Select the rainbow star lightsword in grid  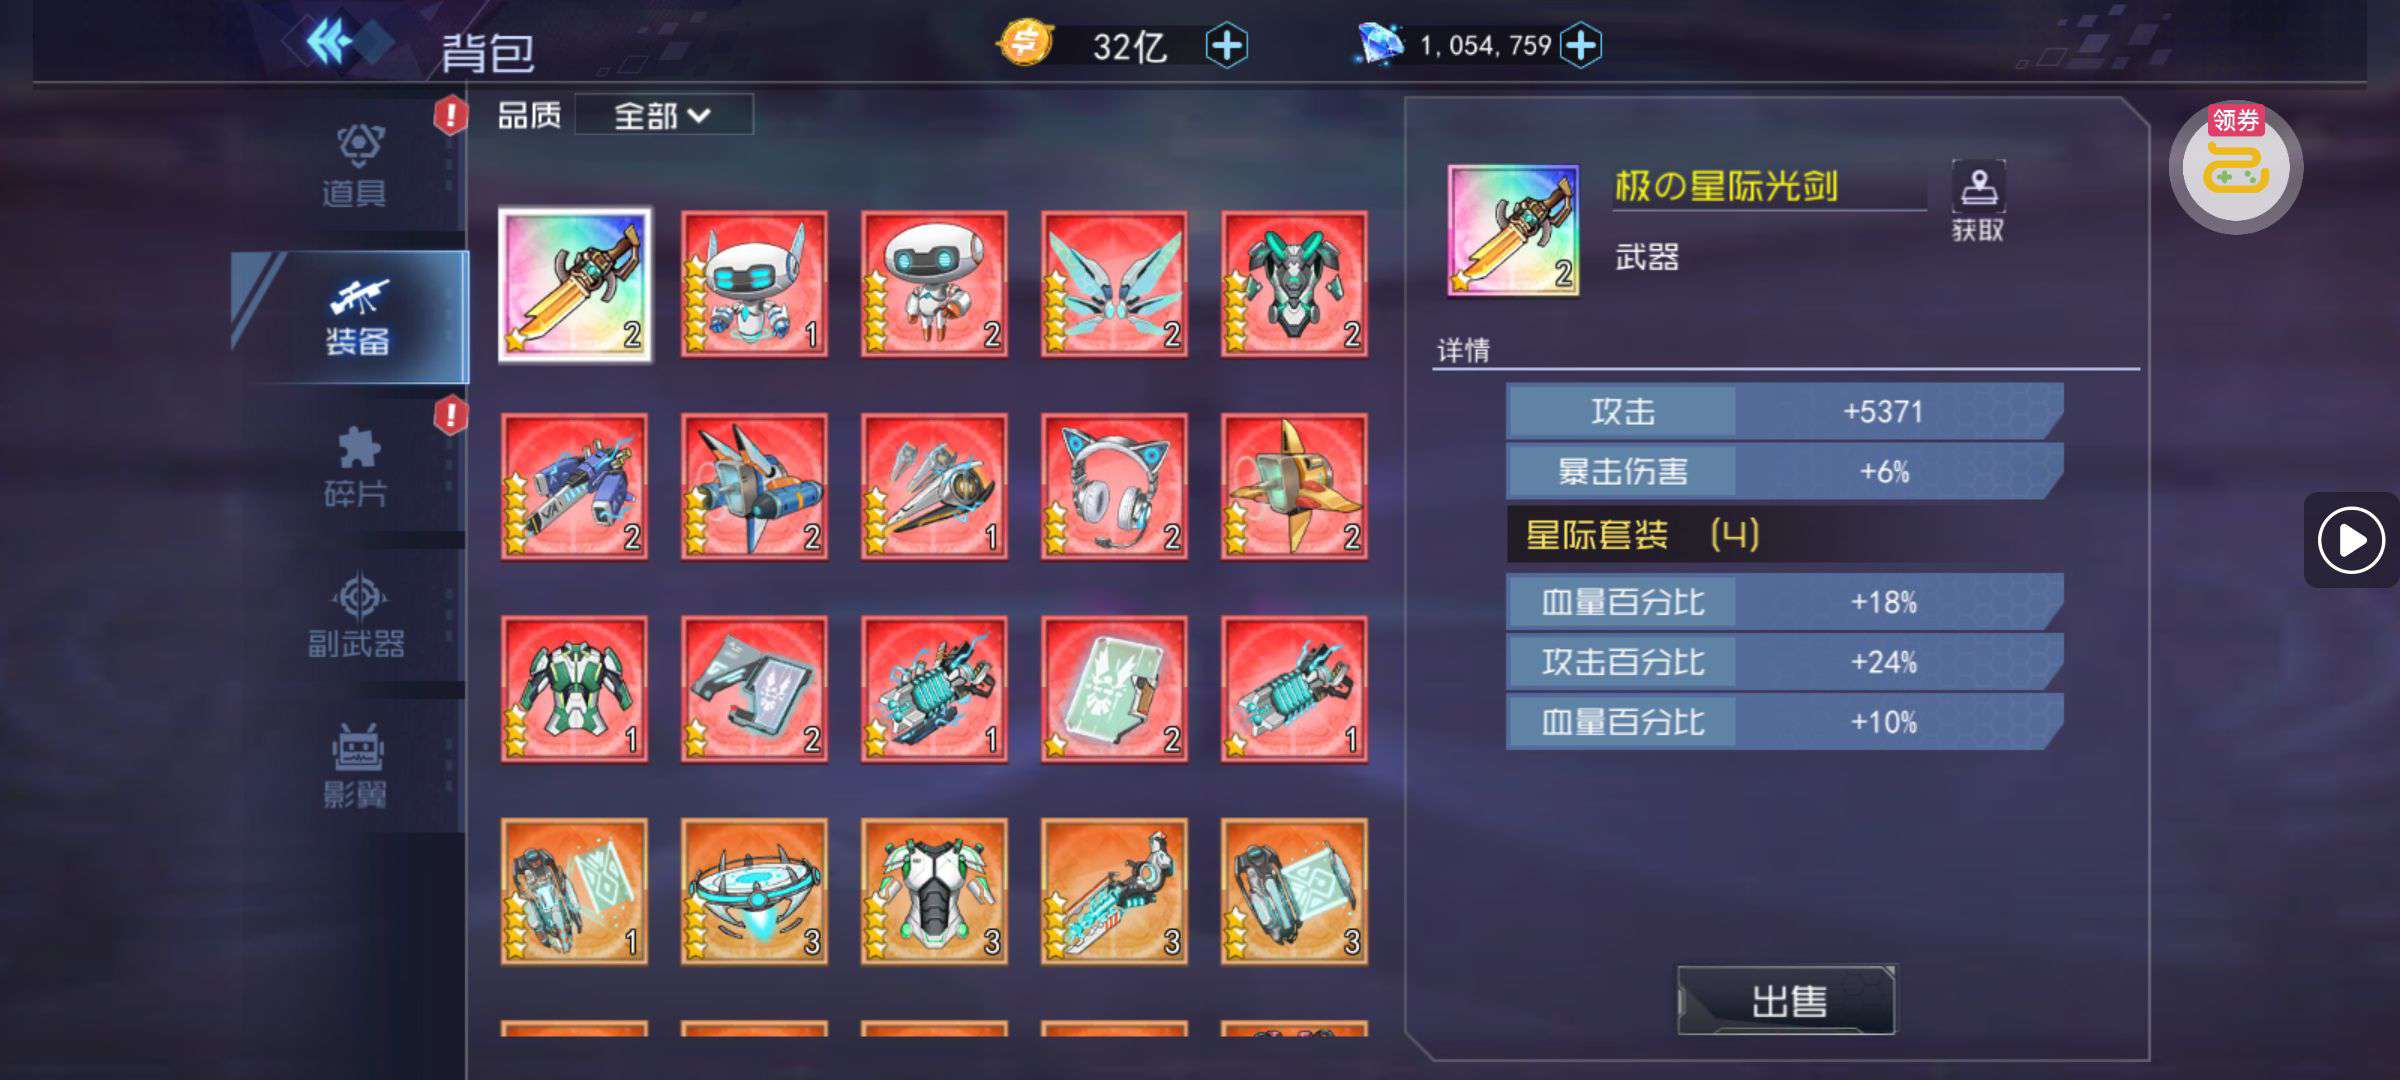point(575,285)
